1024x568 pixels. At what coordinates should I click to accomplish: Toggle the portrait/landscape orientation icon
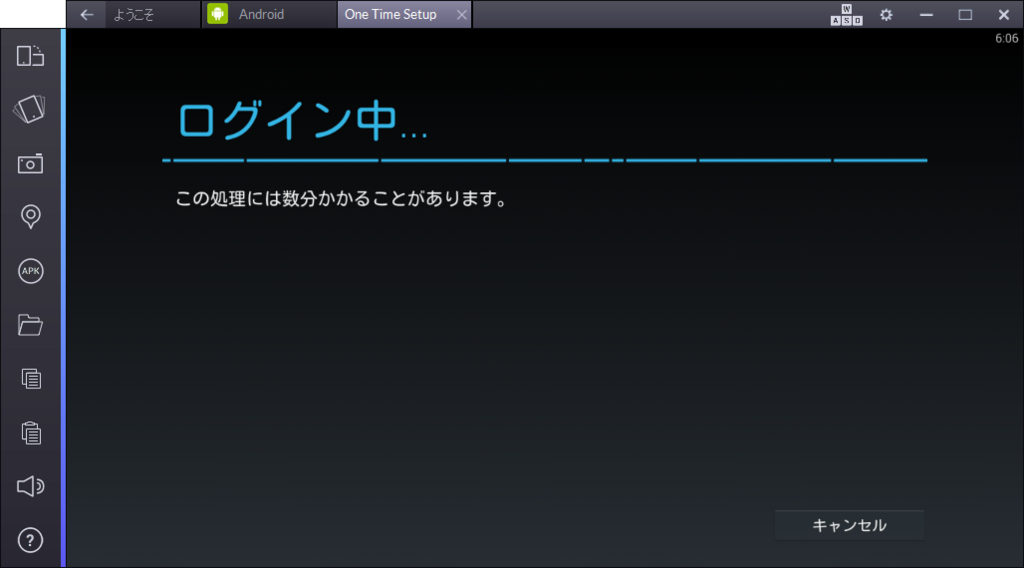30,55
